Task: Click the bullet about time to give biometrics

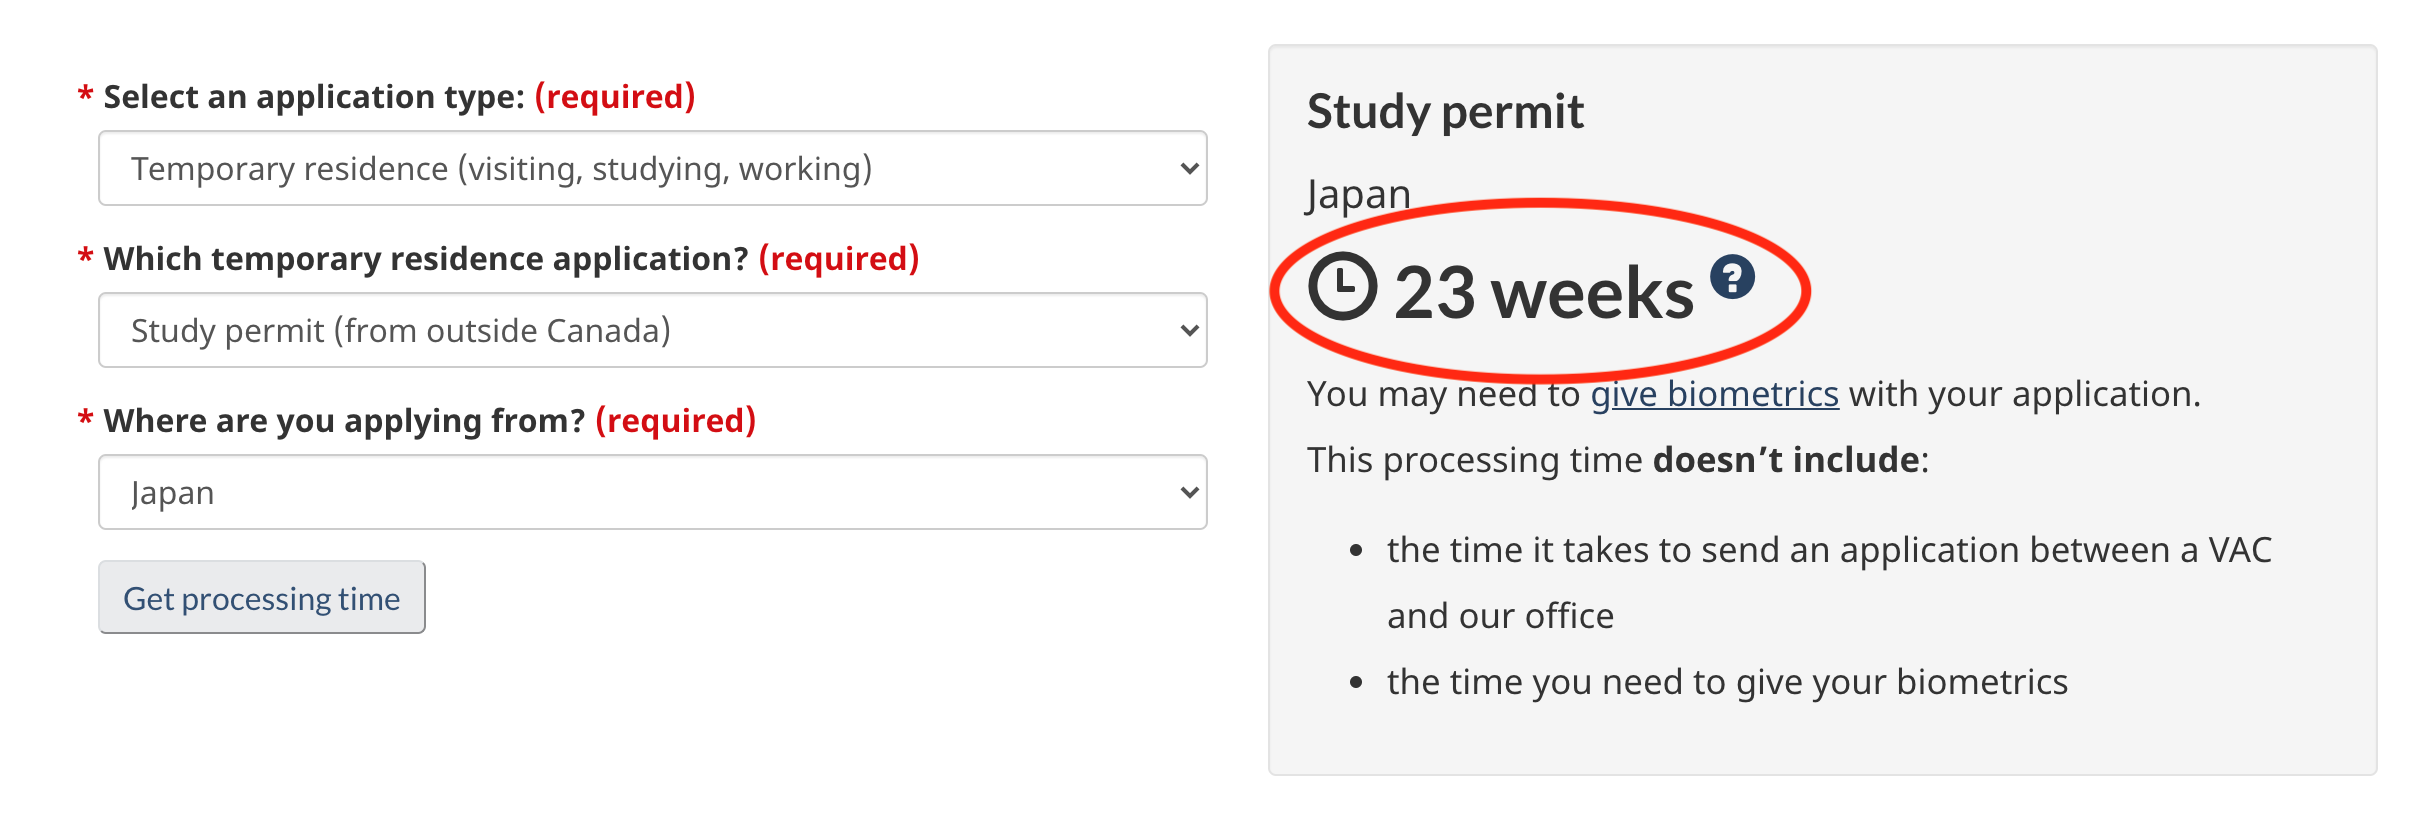Action: click(1726, 682)
